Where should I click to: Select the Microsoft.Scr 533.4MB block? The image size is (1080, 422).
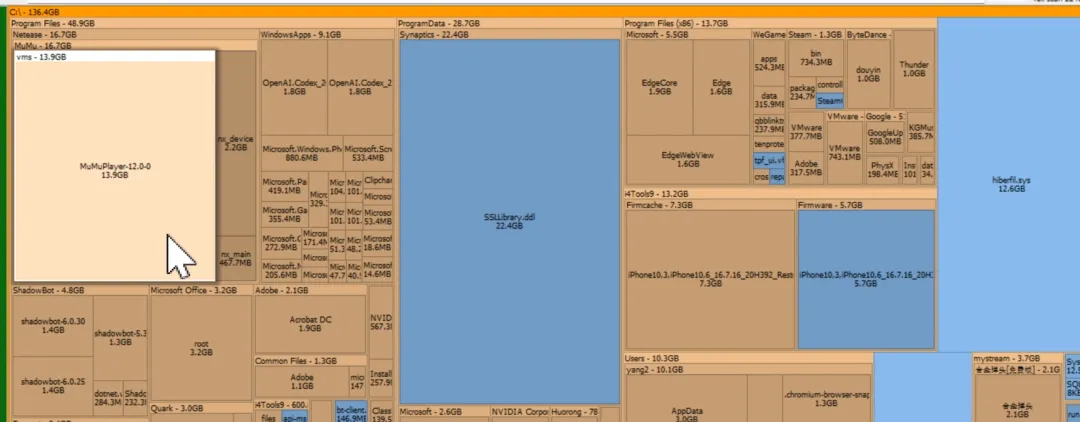(x=368, y=153)
